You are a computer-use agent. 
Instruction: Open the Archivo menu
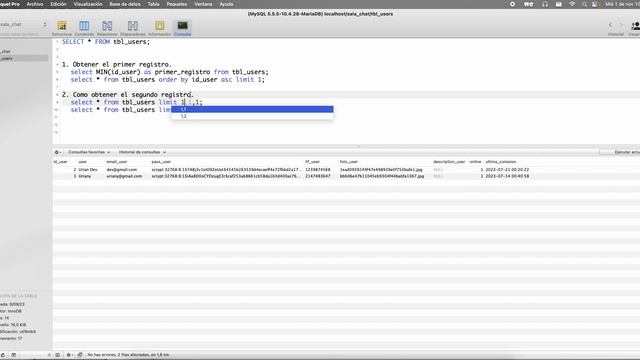35,4
